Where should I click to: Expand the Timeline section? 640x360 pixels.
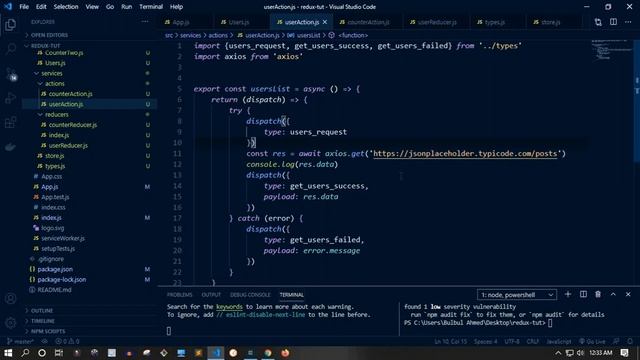click(x=42, y=321)
